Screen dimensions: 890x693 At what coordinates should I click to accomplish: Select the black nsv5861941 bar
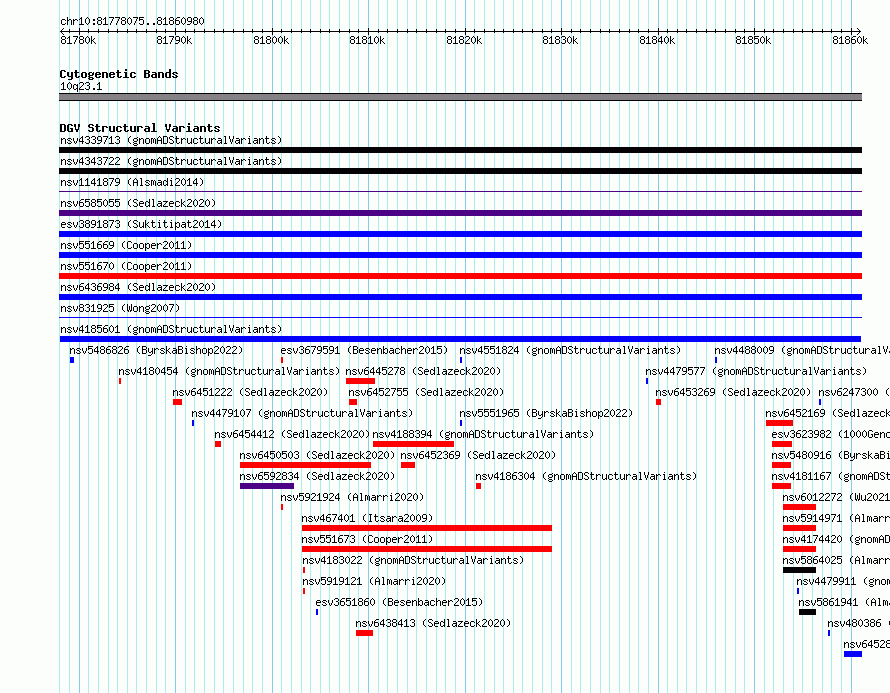807,612
